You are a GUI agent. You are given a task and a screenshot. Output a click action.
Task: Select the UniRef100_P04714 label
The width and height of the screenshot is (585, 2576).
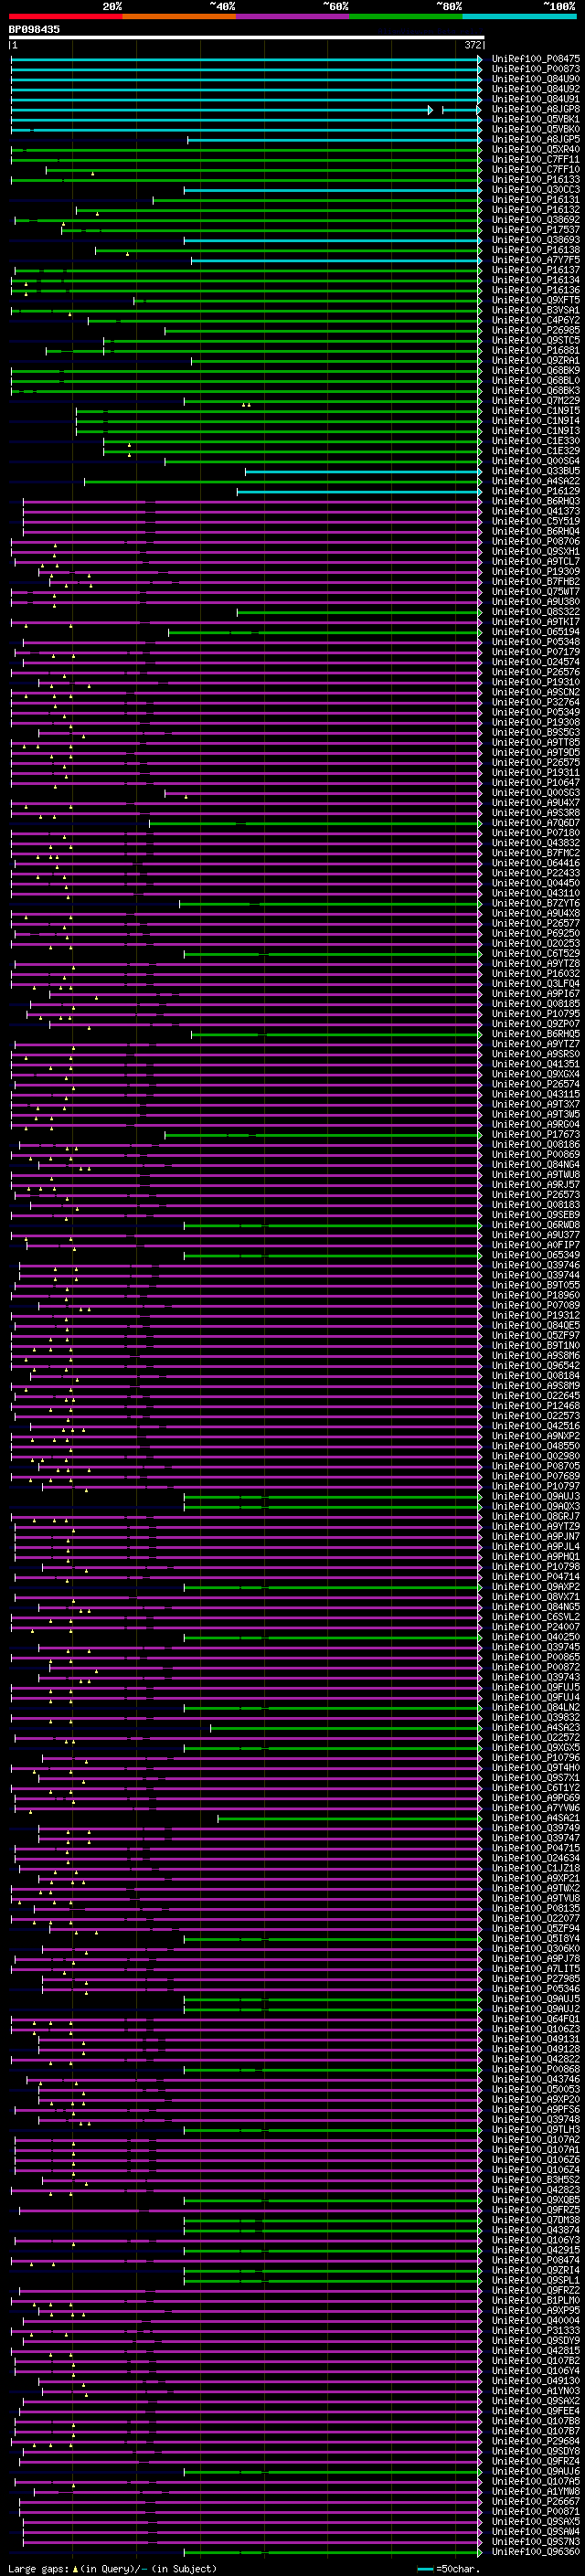pos(535,1576)
